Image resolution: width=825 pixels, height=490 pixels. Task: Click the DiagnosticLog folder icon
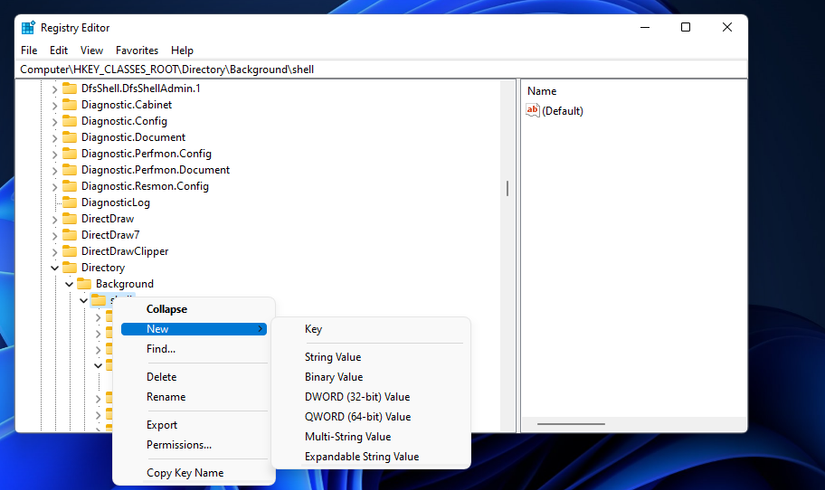(69, 202)
